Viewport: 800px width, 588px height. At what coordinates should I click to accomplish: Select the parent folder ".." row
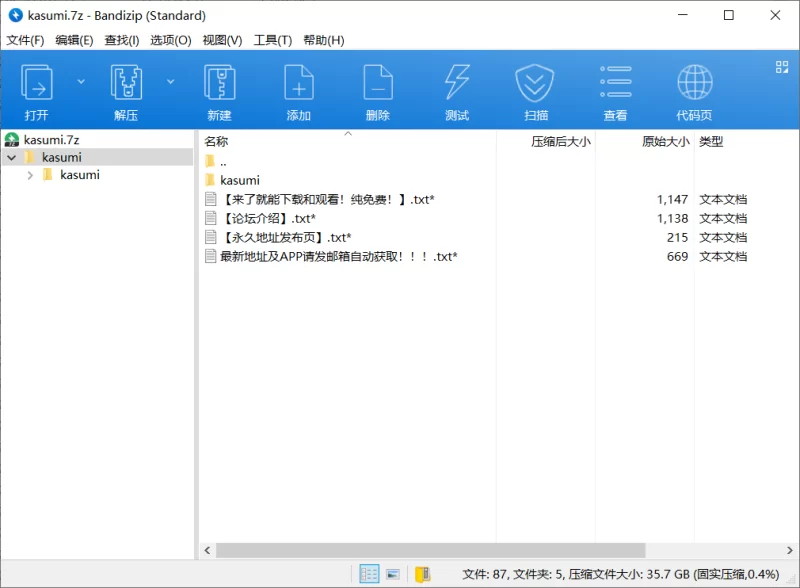click(x=223, y=162)
